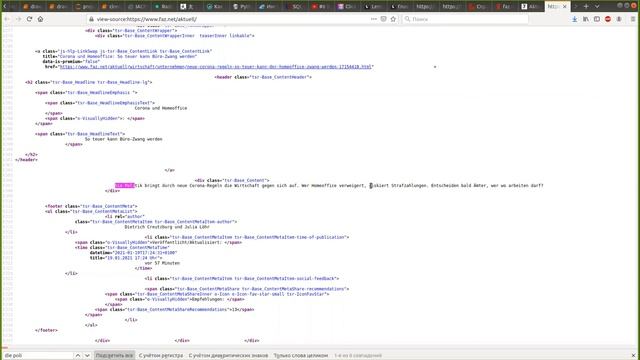Click the lock icon in address bar

click(x=91, y=19)
